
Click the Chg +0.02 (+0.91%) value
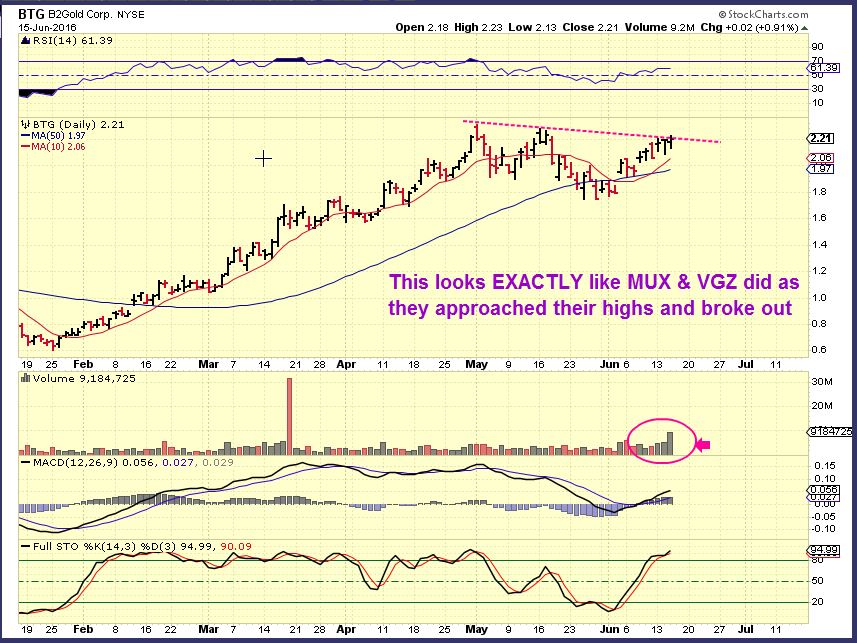[749, 27]
